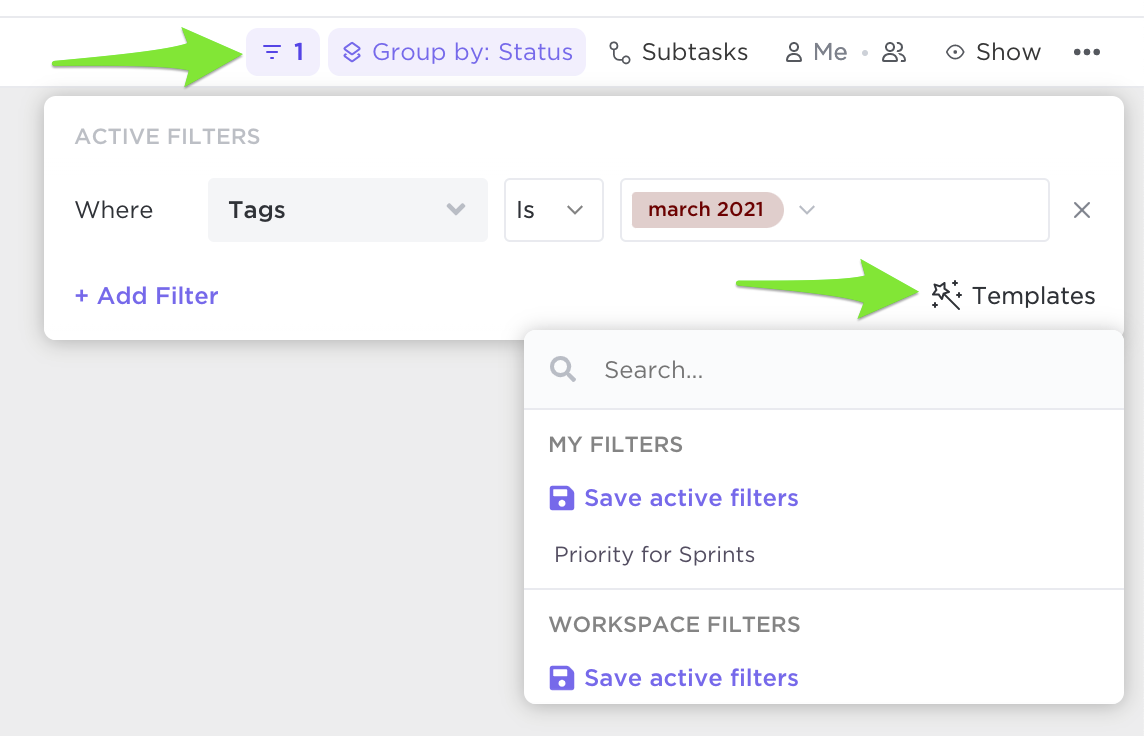Click empty space in the tag value box

930,210
